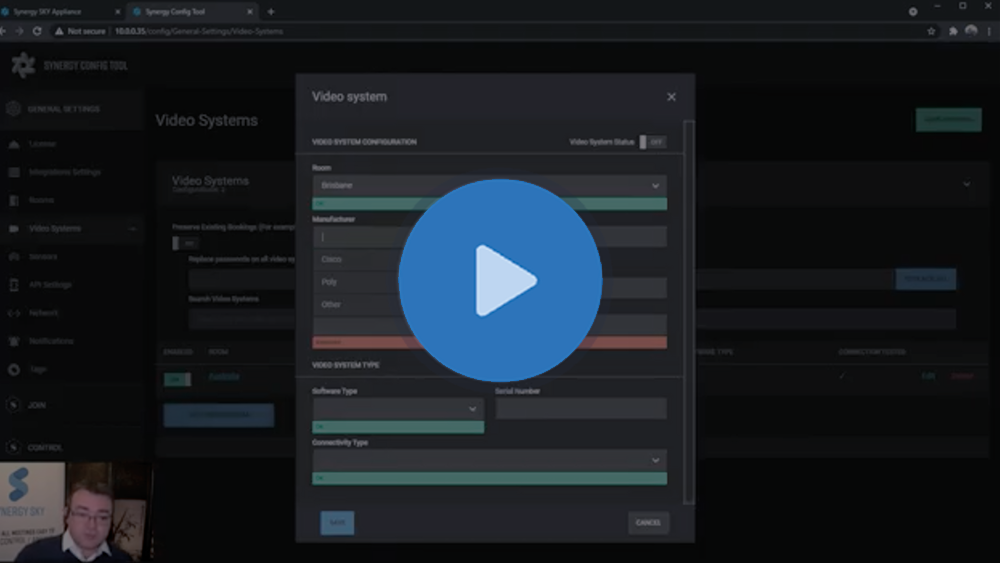Click the Integrations Settings sidebar icon

tap(14, 172)
